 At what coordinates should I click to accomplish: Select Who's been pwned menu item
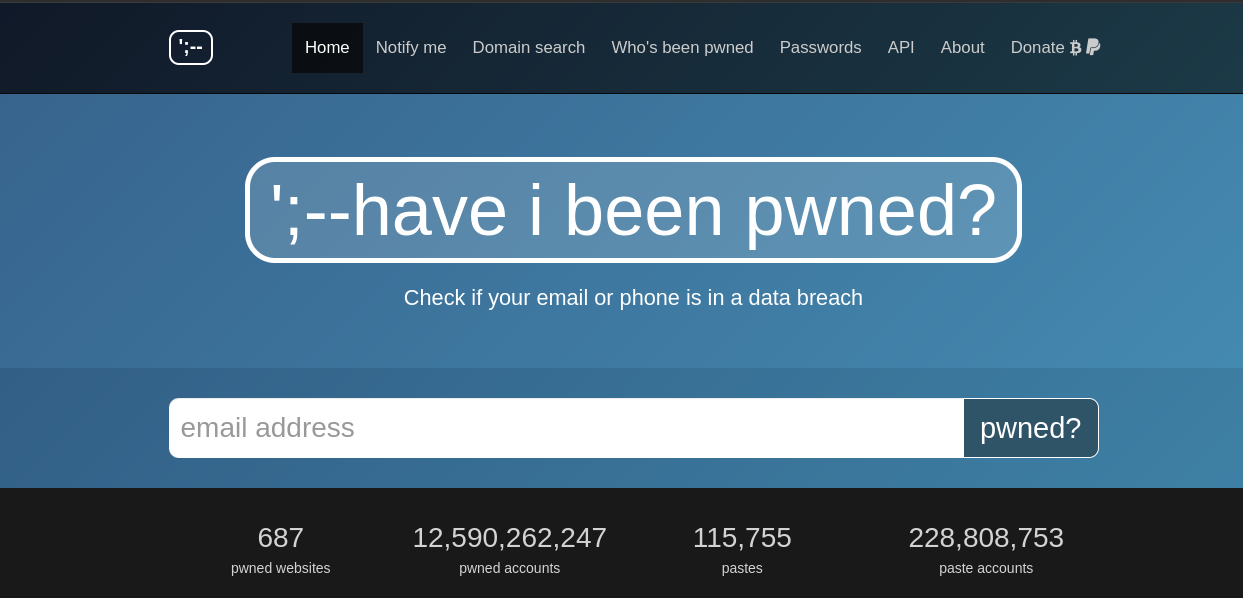click(682, 48)
